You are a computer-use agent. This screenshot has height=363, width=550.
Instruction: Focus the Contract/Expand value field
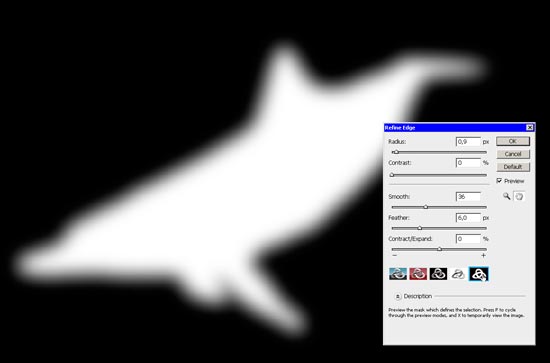[468, 239]
